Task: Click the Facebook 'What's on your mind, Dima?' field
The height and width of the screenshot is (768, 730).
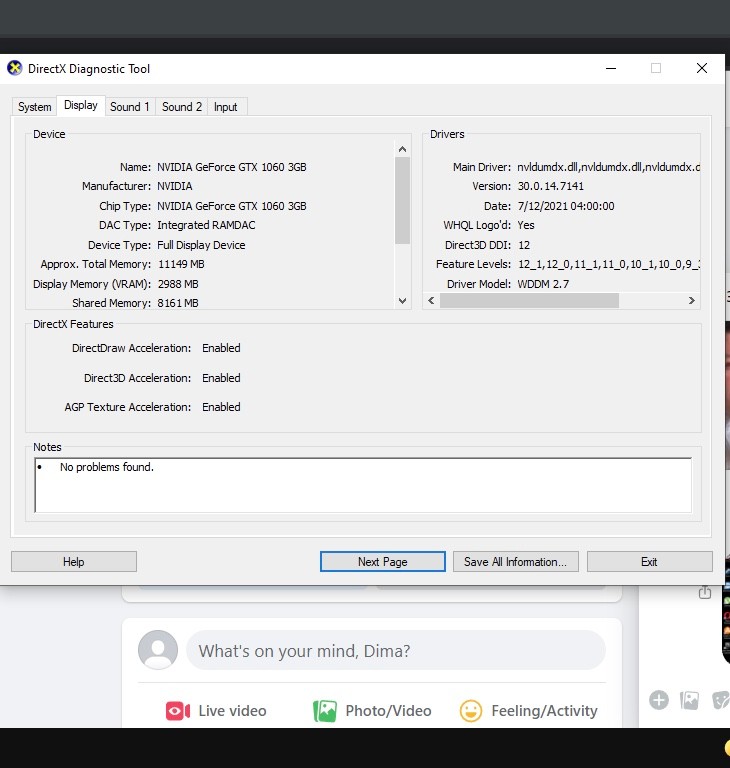Action: [x=396, y=650]
